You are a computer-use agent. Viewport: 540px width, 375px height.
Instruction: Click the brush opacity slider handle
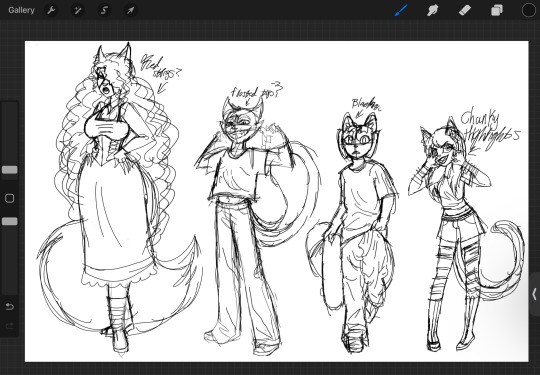pyautogui.click(x=10, y=221)
